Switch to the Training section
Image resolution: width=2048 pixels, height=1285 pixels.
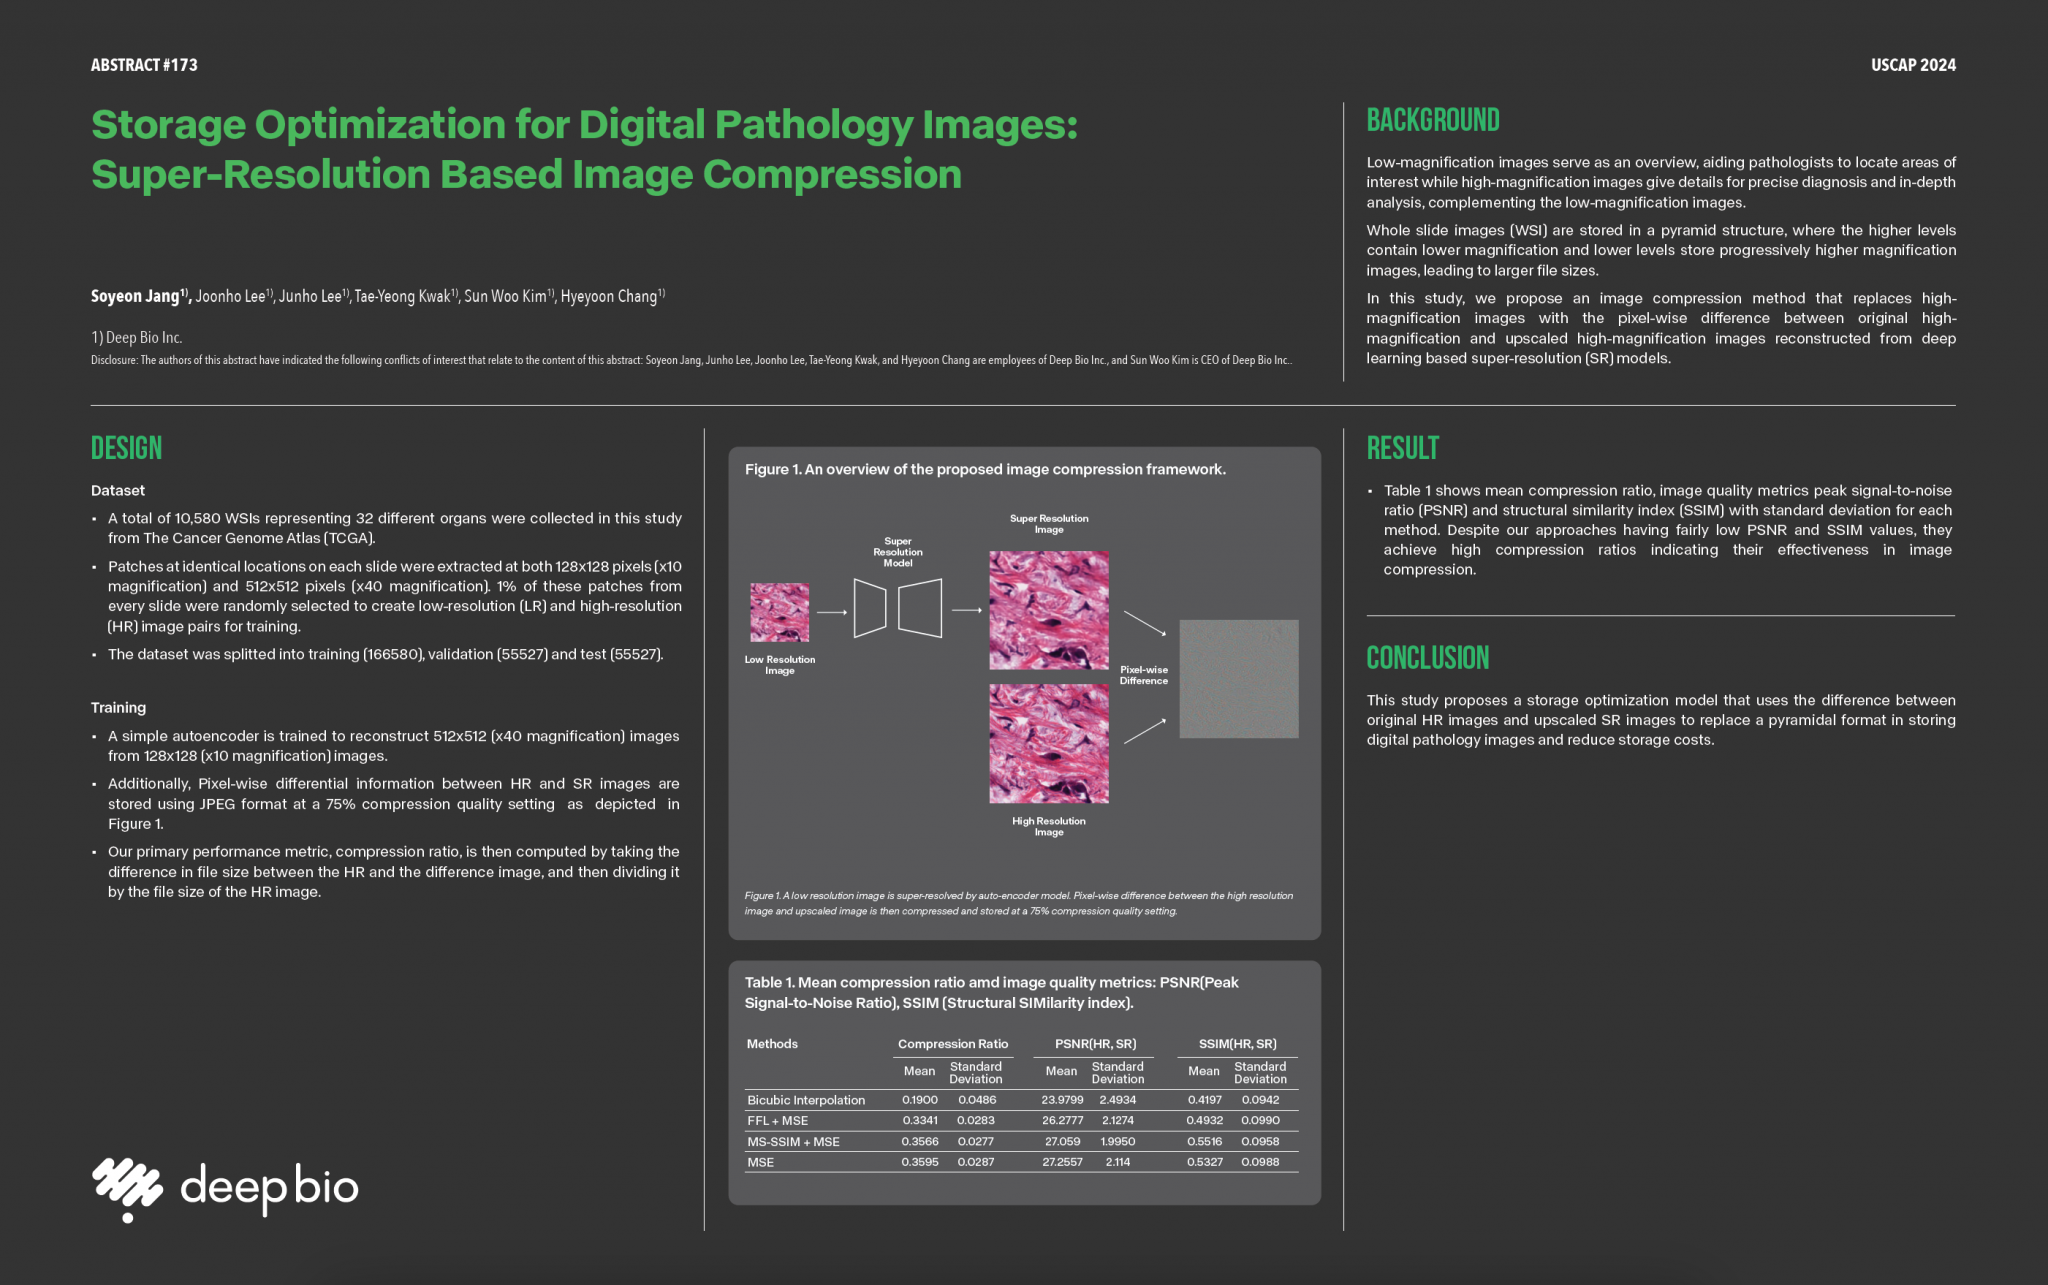pos(118,707)
